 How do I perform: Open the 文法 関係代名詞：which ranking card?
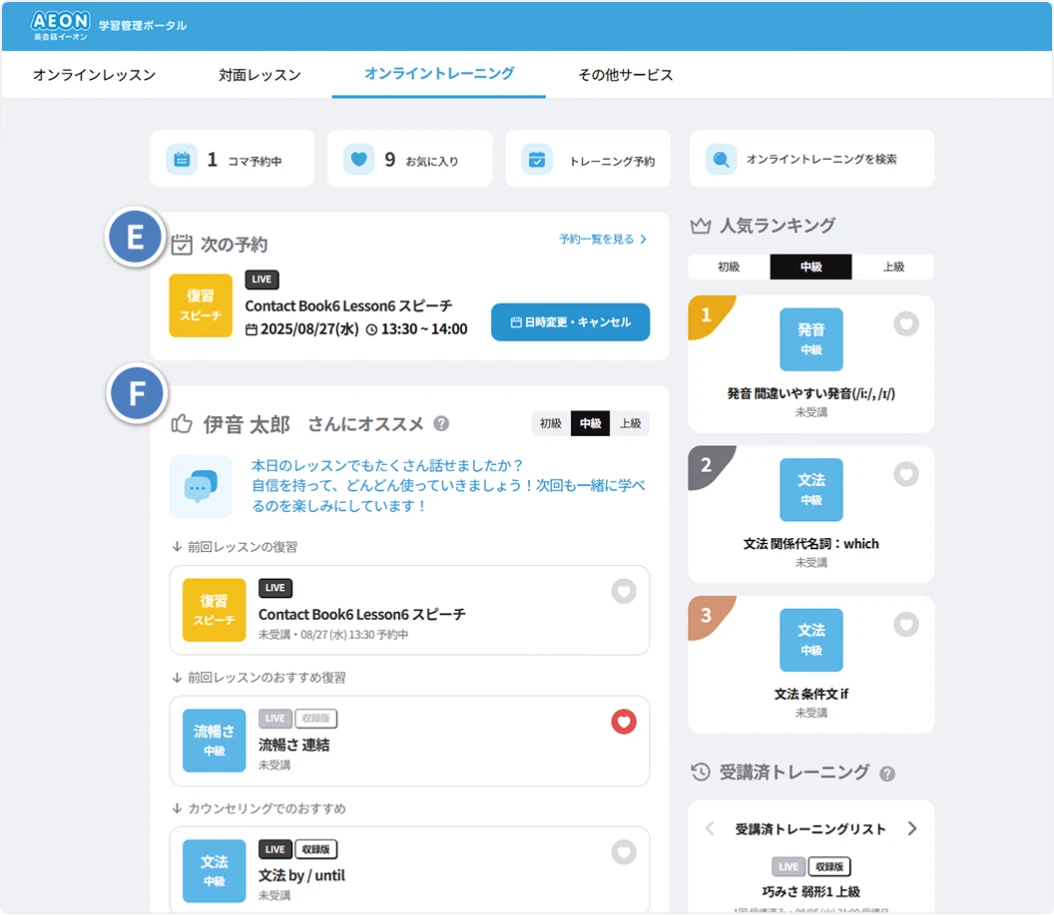pyautogui.click(x=811, y=512)
